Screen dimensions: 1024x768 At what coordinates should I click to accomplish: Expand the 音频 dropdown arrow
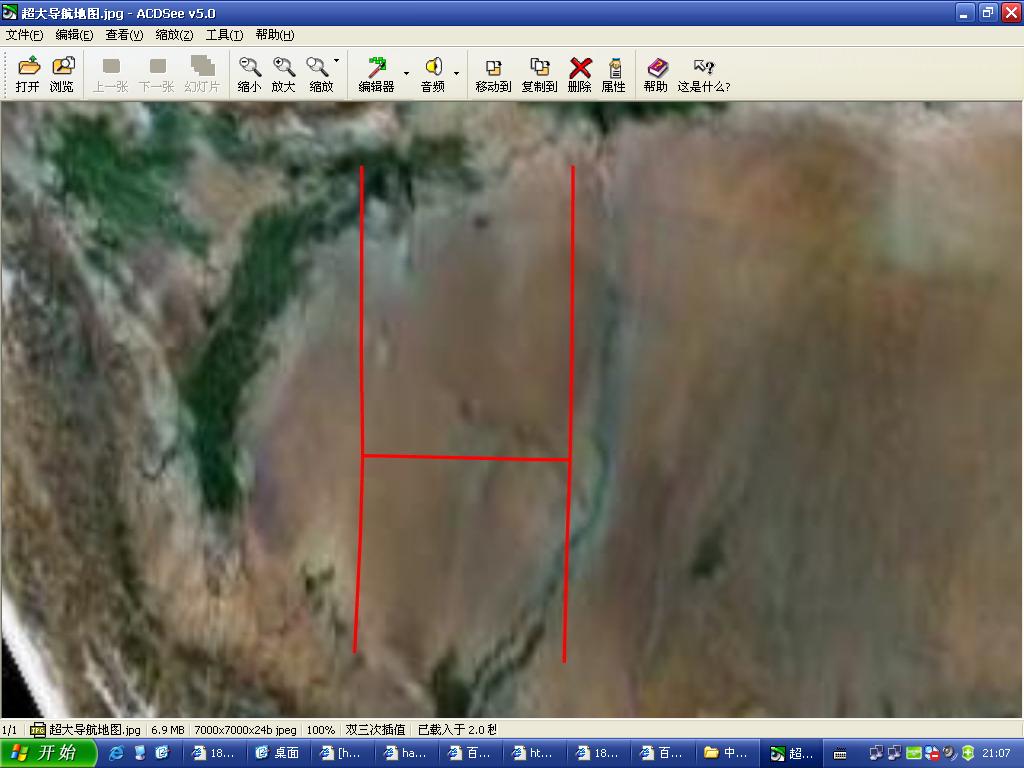pyautogui.click(x=456, y=73)
